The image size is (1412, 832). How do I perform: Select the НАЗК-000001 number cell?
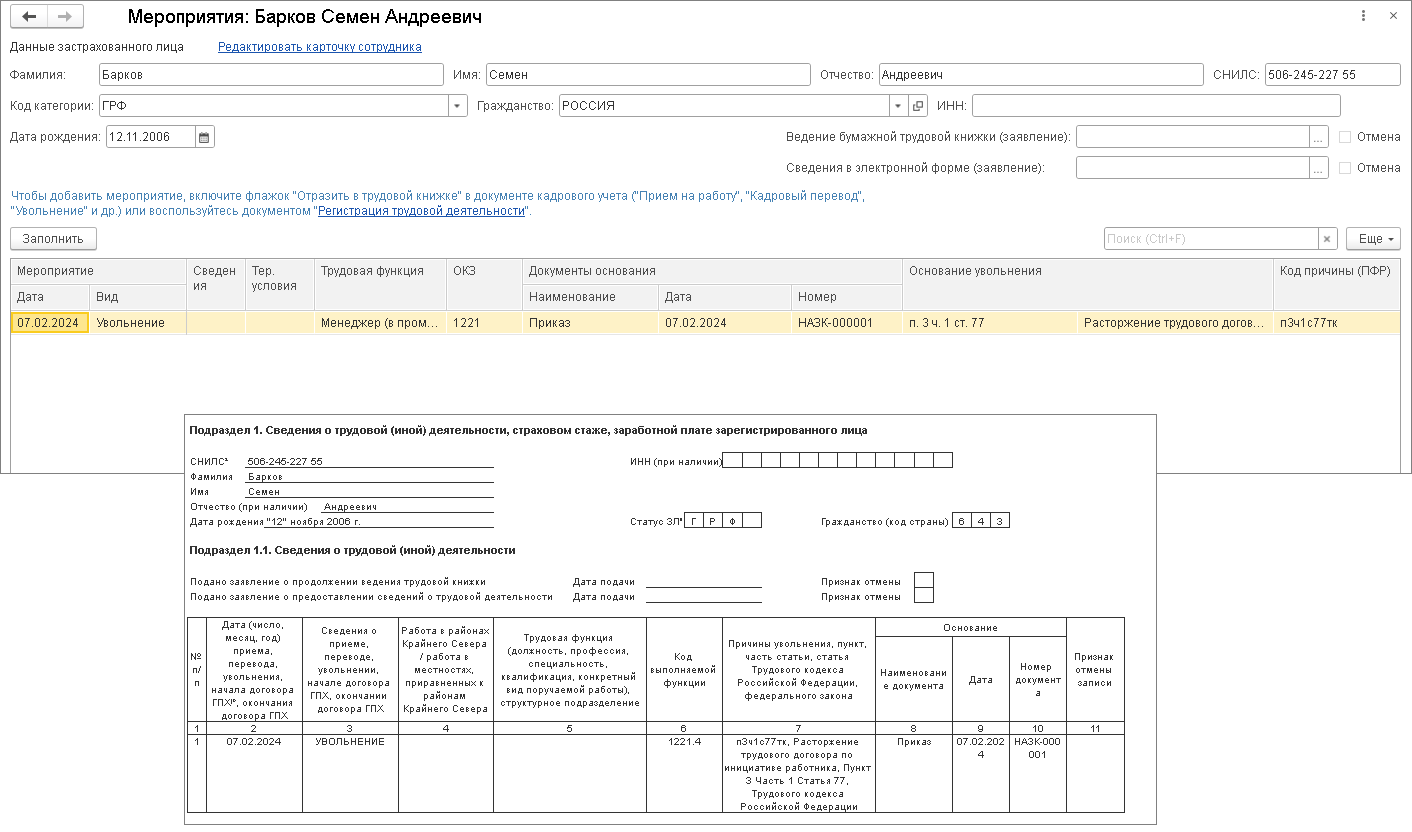pos(847,322)
